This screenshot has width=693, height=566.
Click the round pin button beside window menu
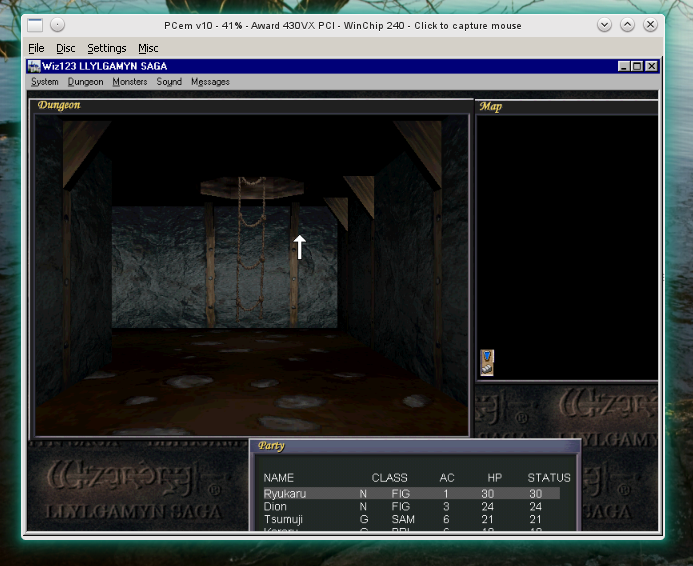[58, 24]
